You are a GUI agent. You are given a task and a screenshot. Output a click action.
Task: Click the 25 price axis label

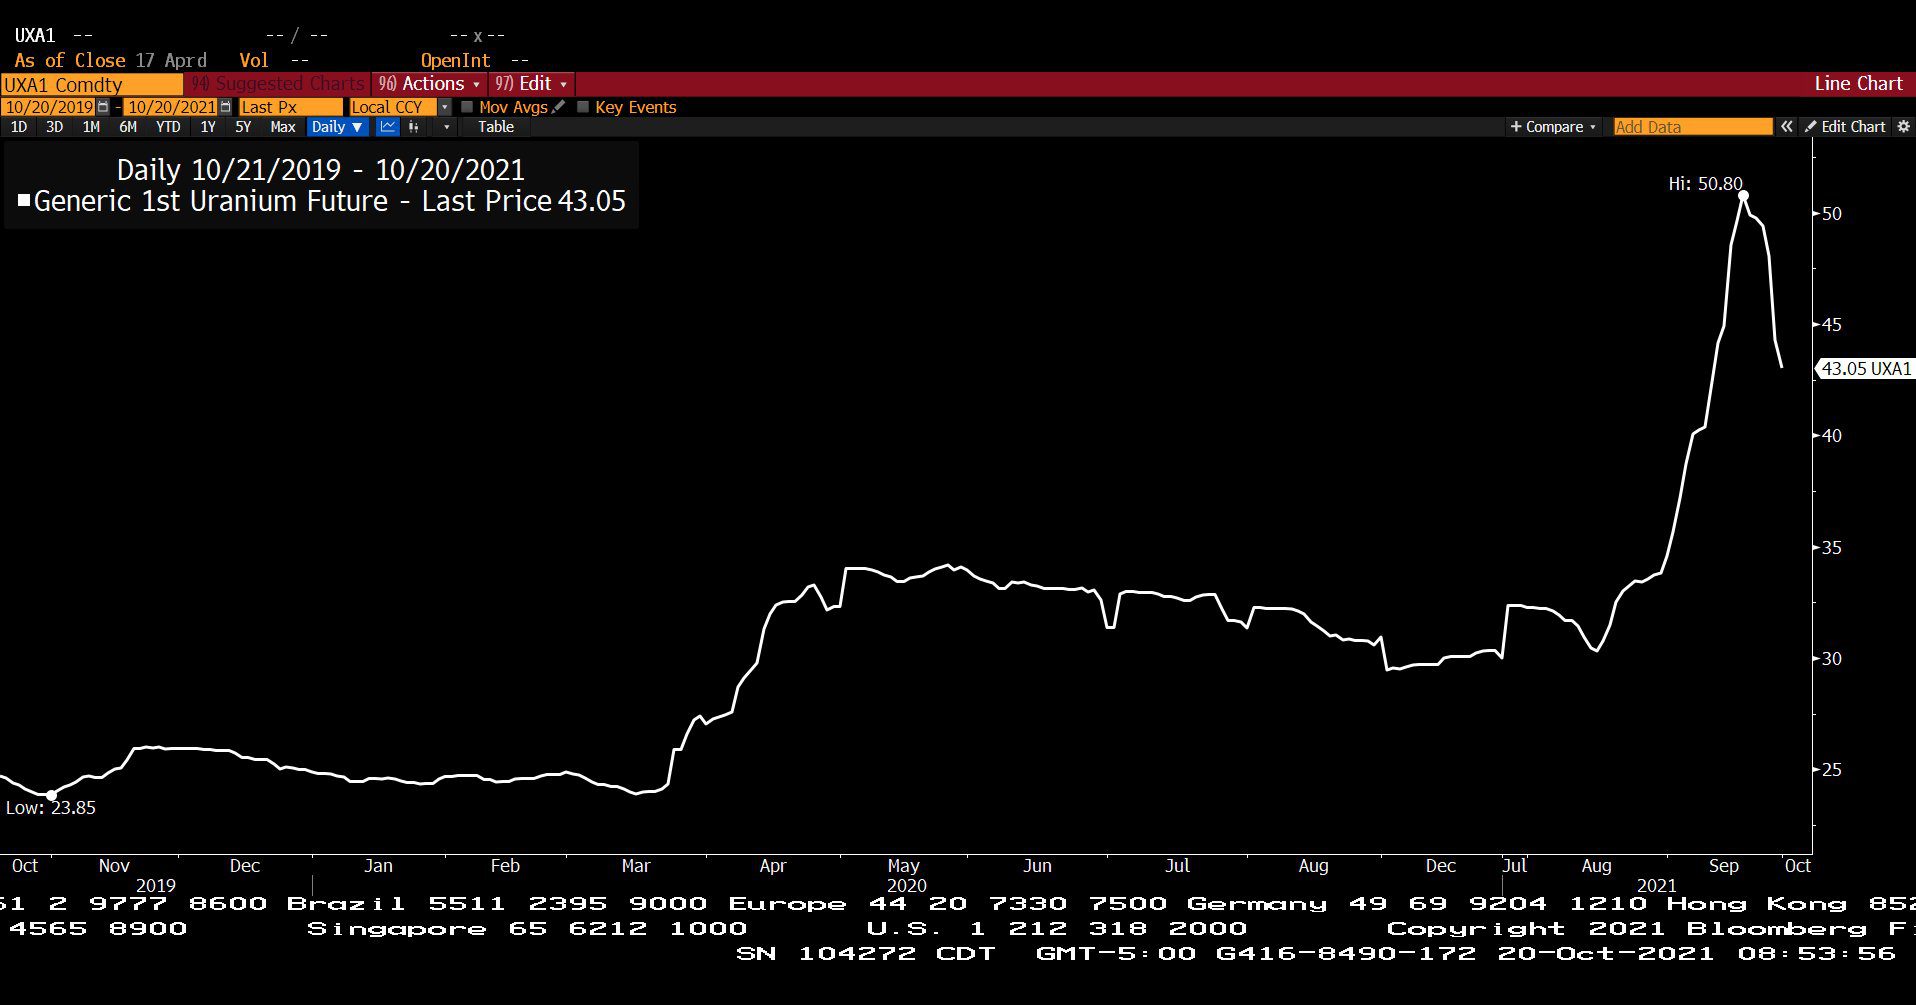1831,770
